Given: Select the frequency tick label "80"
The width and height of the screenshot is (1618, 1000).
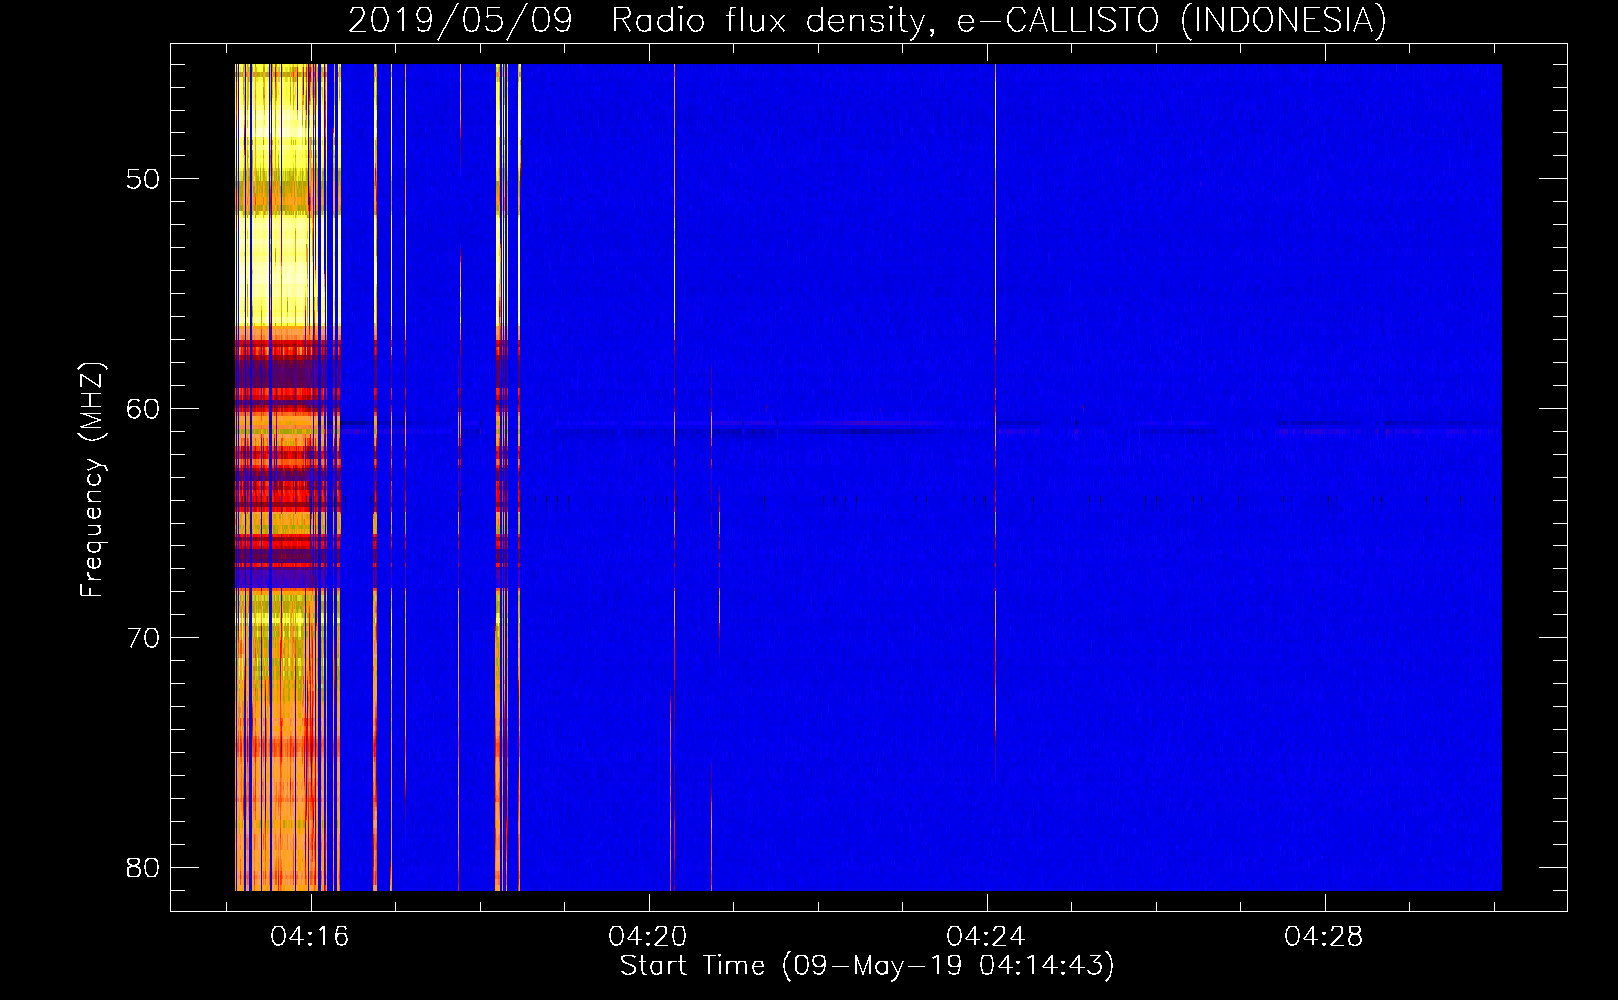Looking at the screenshot, I should 143,867.
